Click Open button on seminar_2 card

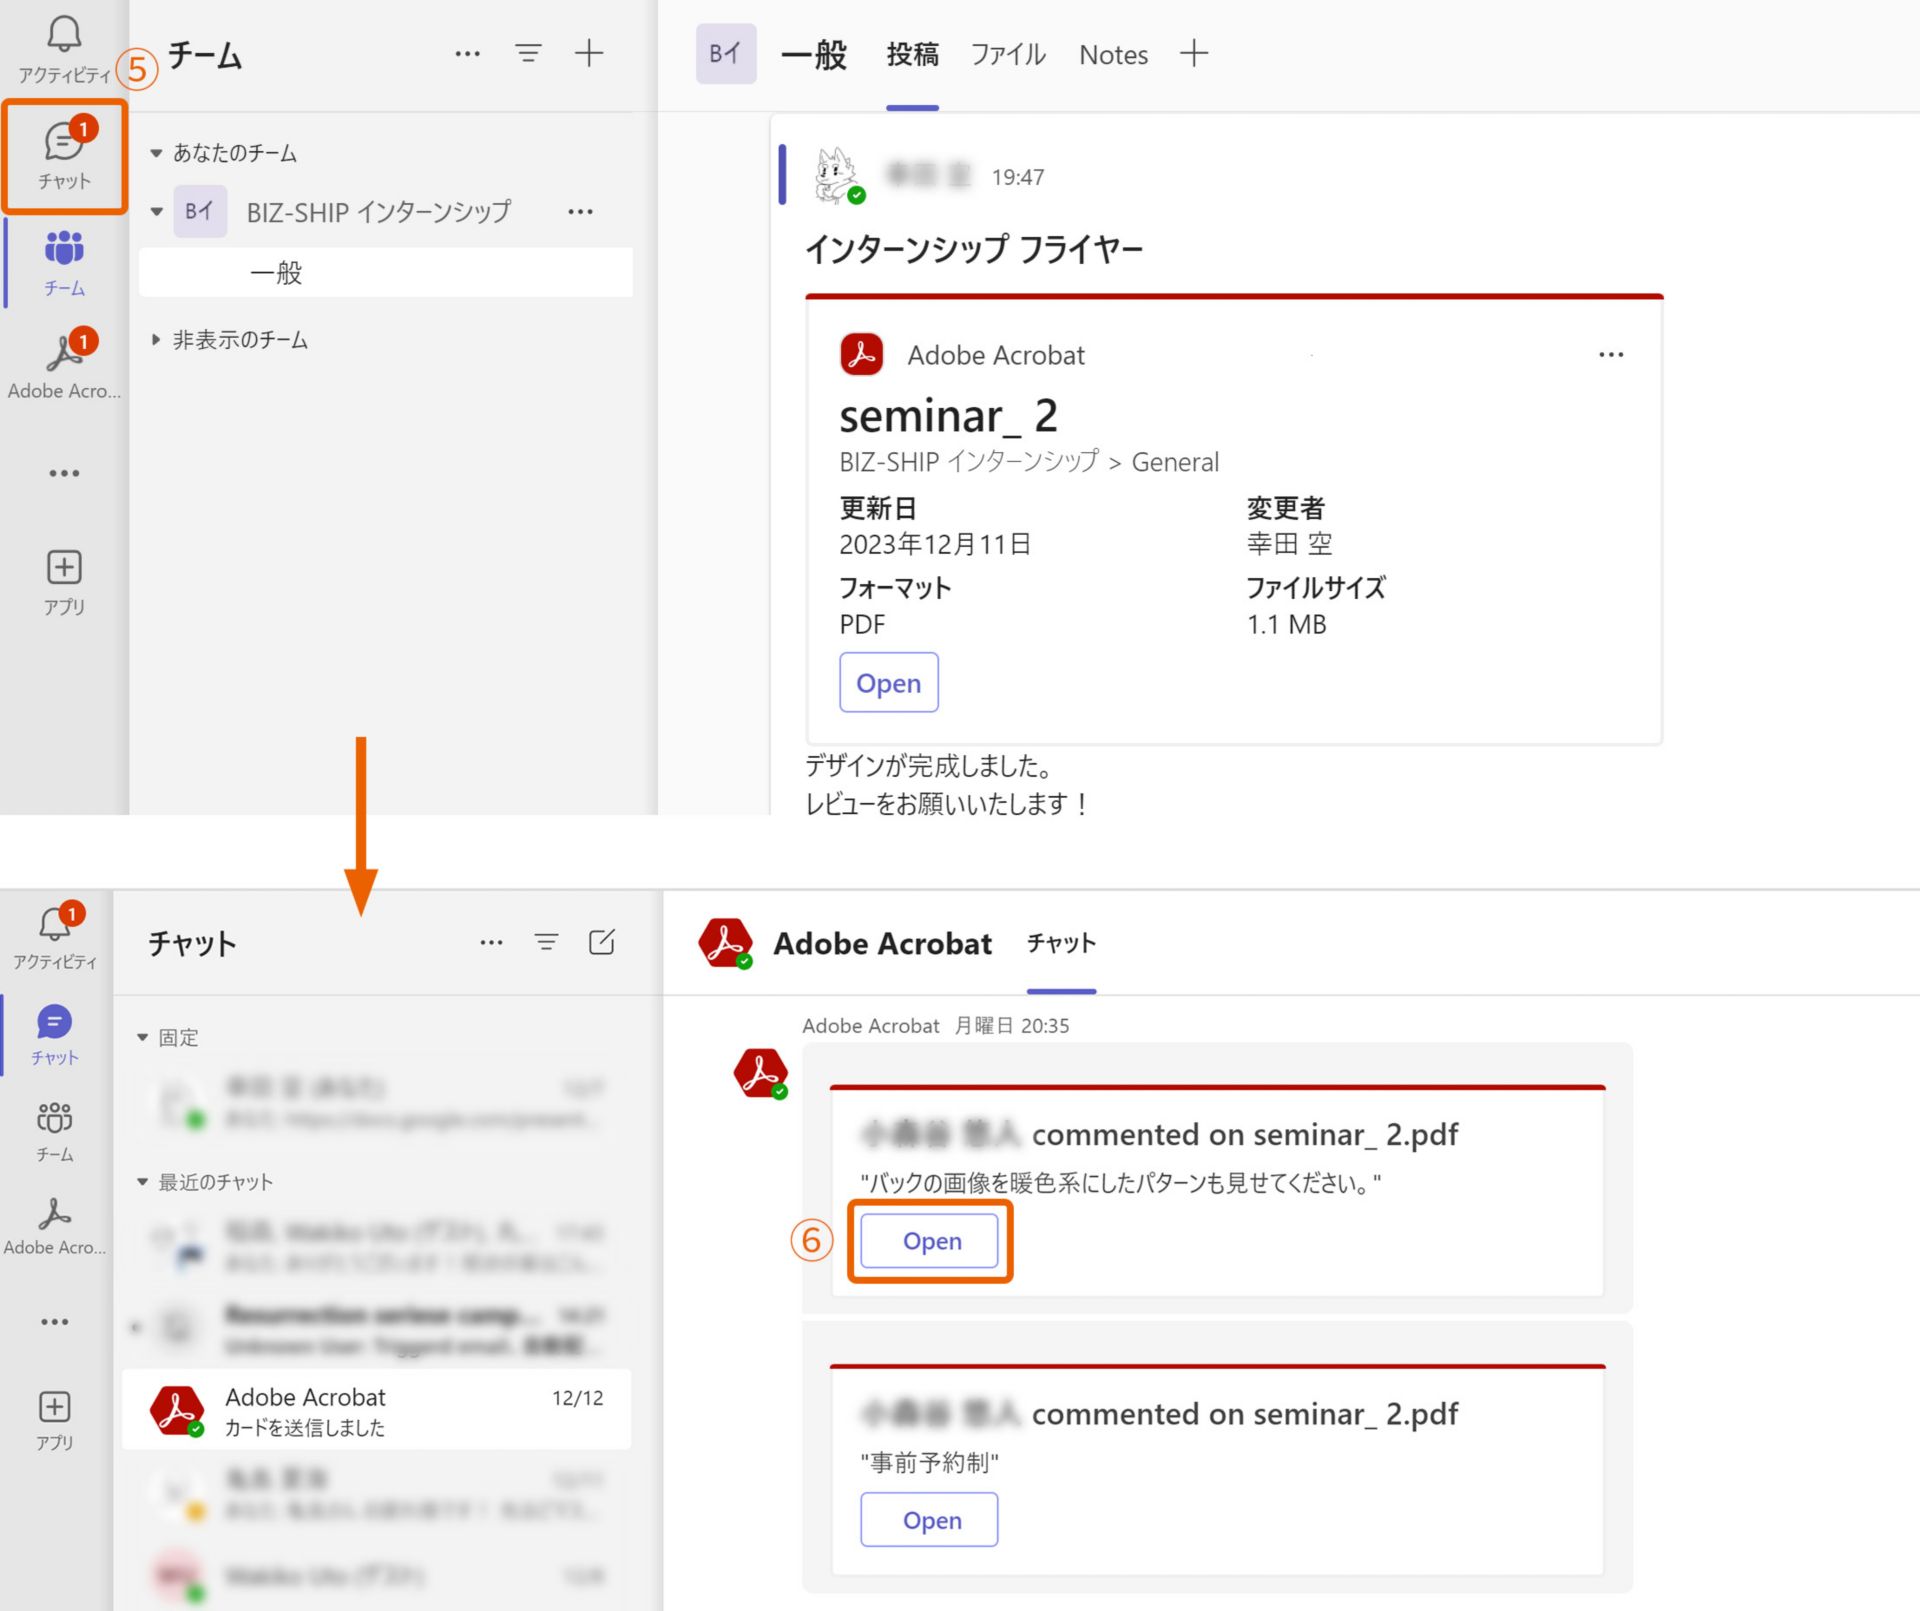tap(888, 683)
